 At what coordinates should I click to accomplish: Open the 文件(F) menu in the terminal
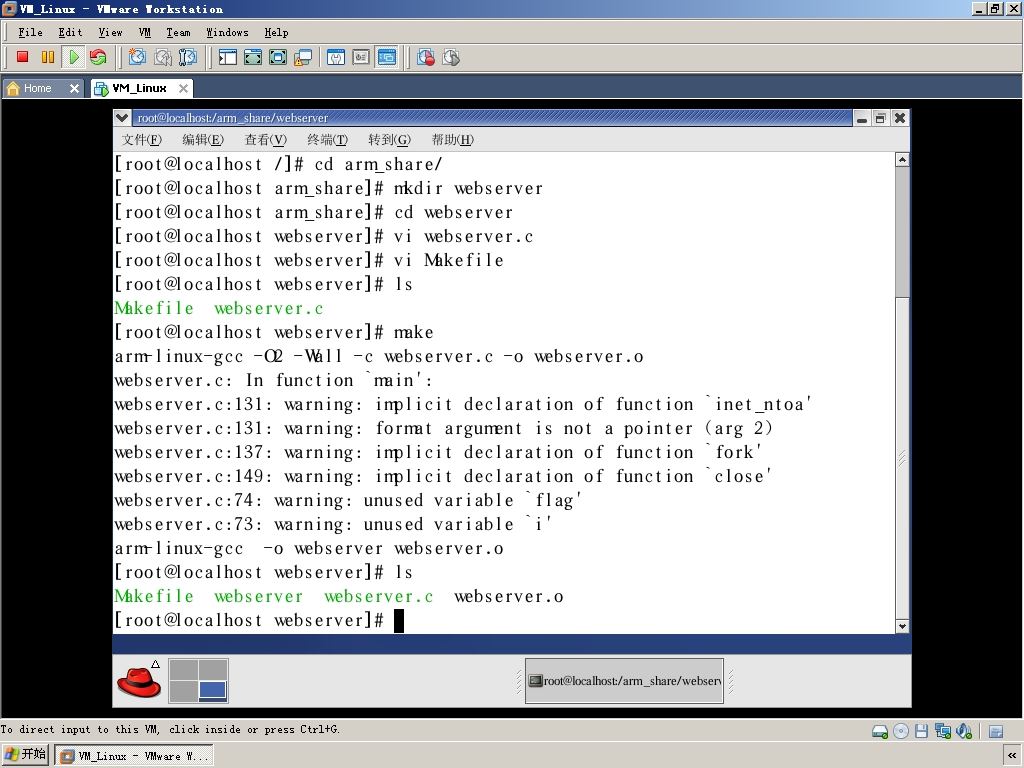[x=142, y=140]
